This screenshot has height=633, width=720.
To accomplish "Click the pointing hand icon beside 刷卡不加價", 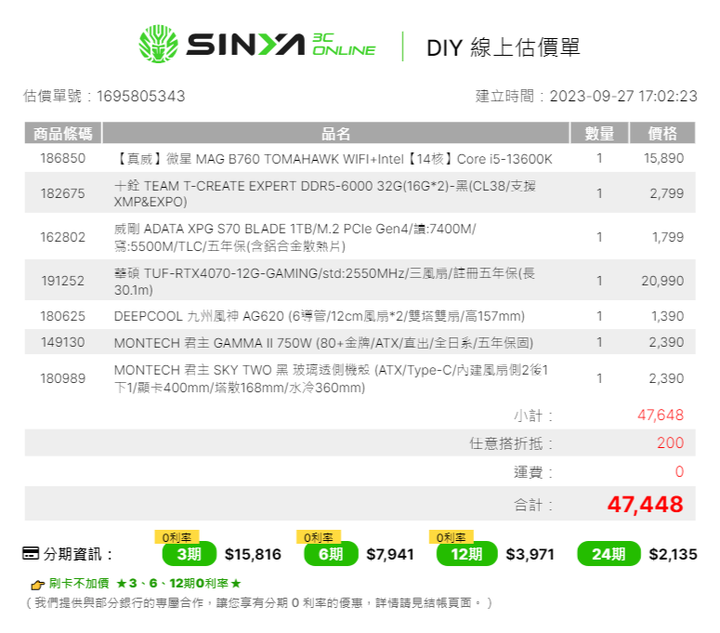I will point(37,584).
